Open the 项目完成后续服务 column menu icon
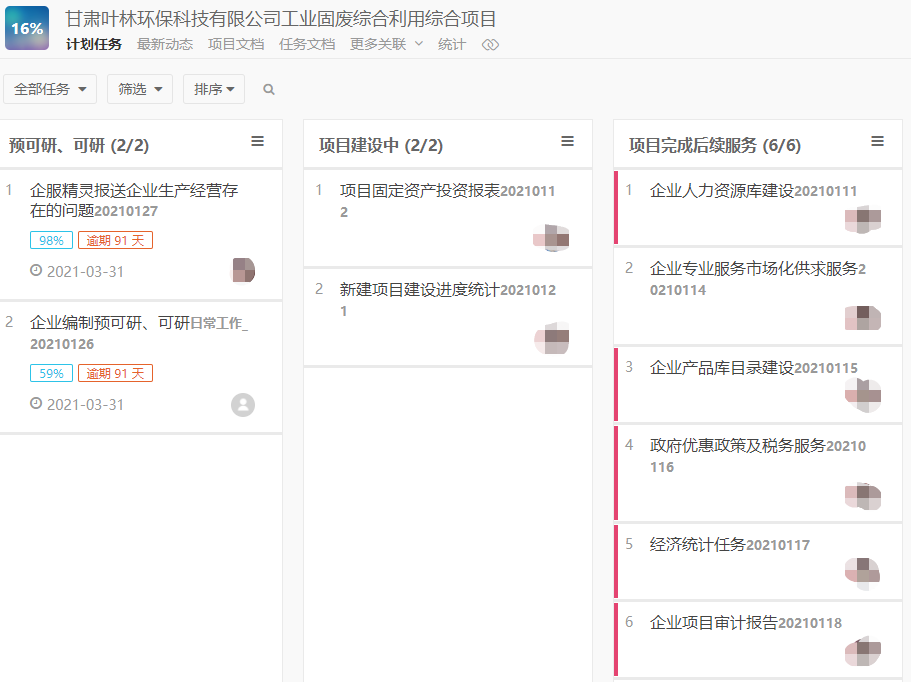 point(877,141)
